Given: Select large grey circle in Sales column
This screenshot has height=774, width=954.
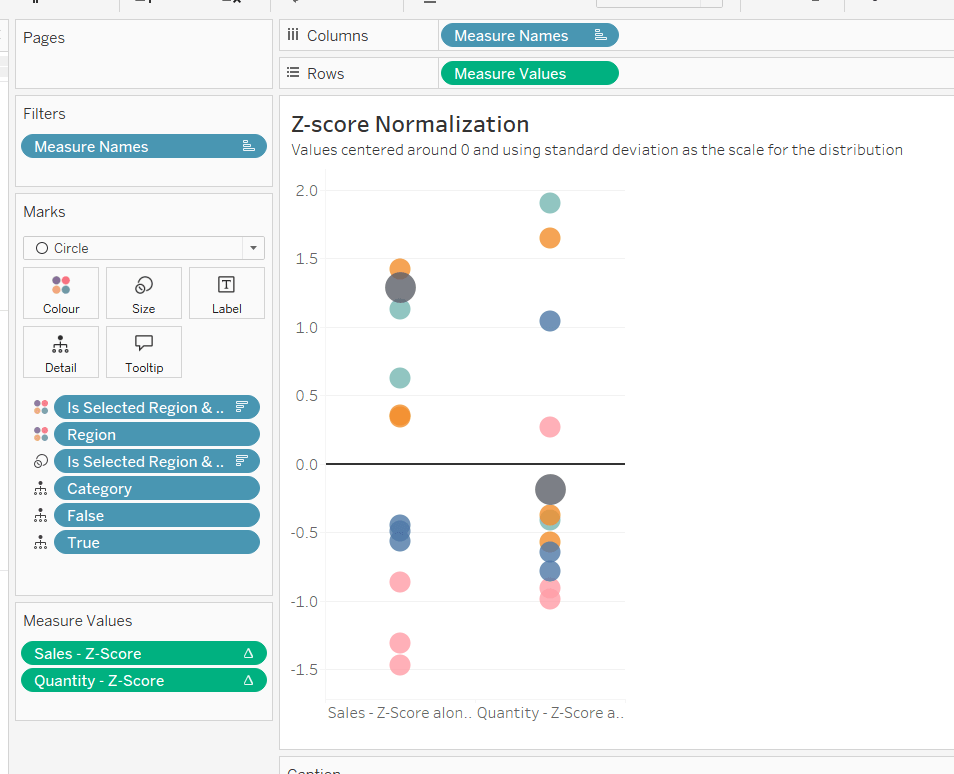Looking at the screenshot, I should tap(400, 288).
